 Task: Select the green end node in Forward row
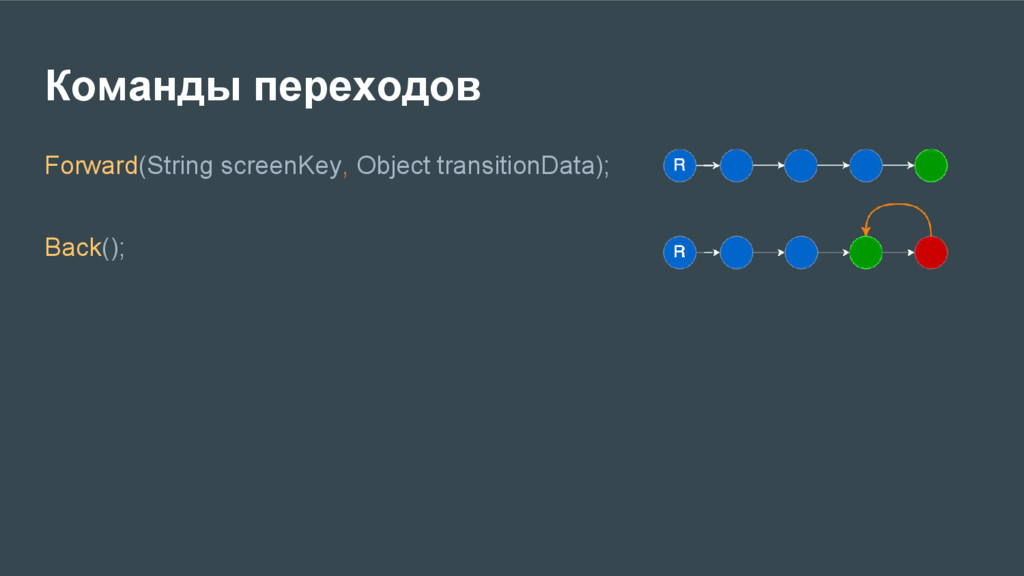tap(931, 165)
